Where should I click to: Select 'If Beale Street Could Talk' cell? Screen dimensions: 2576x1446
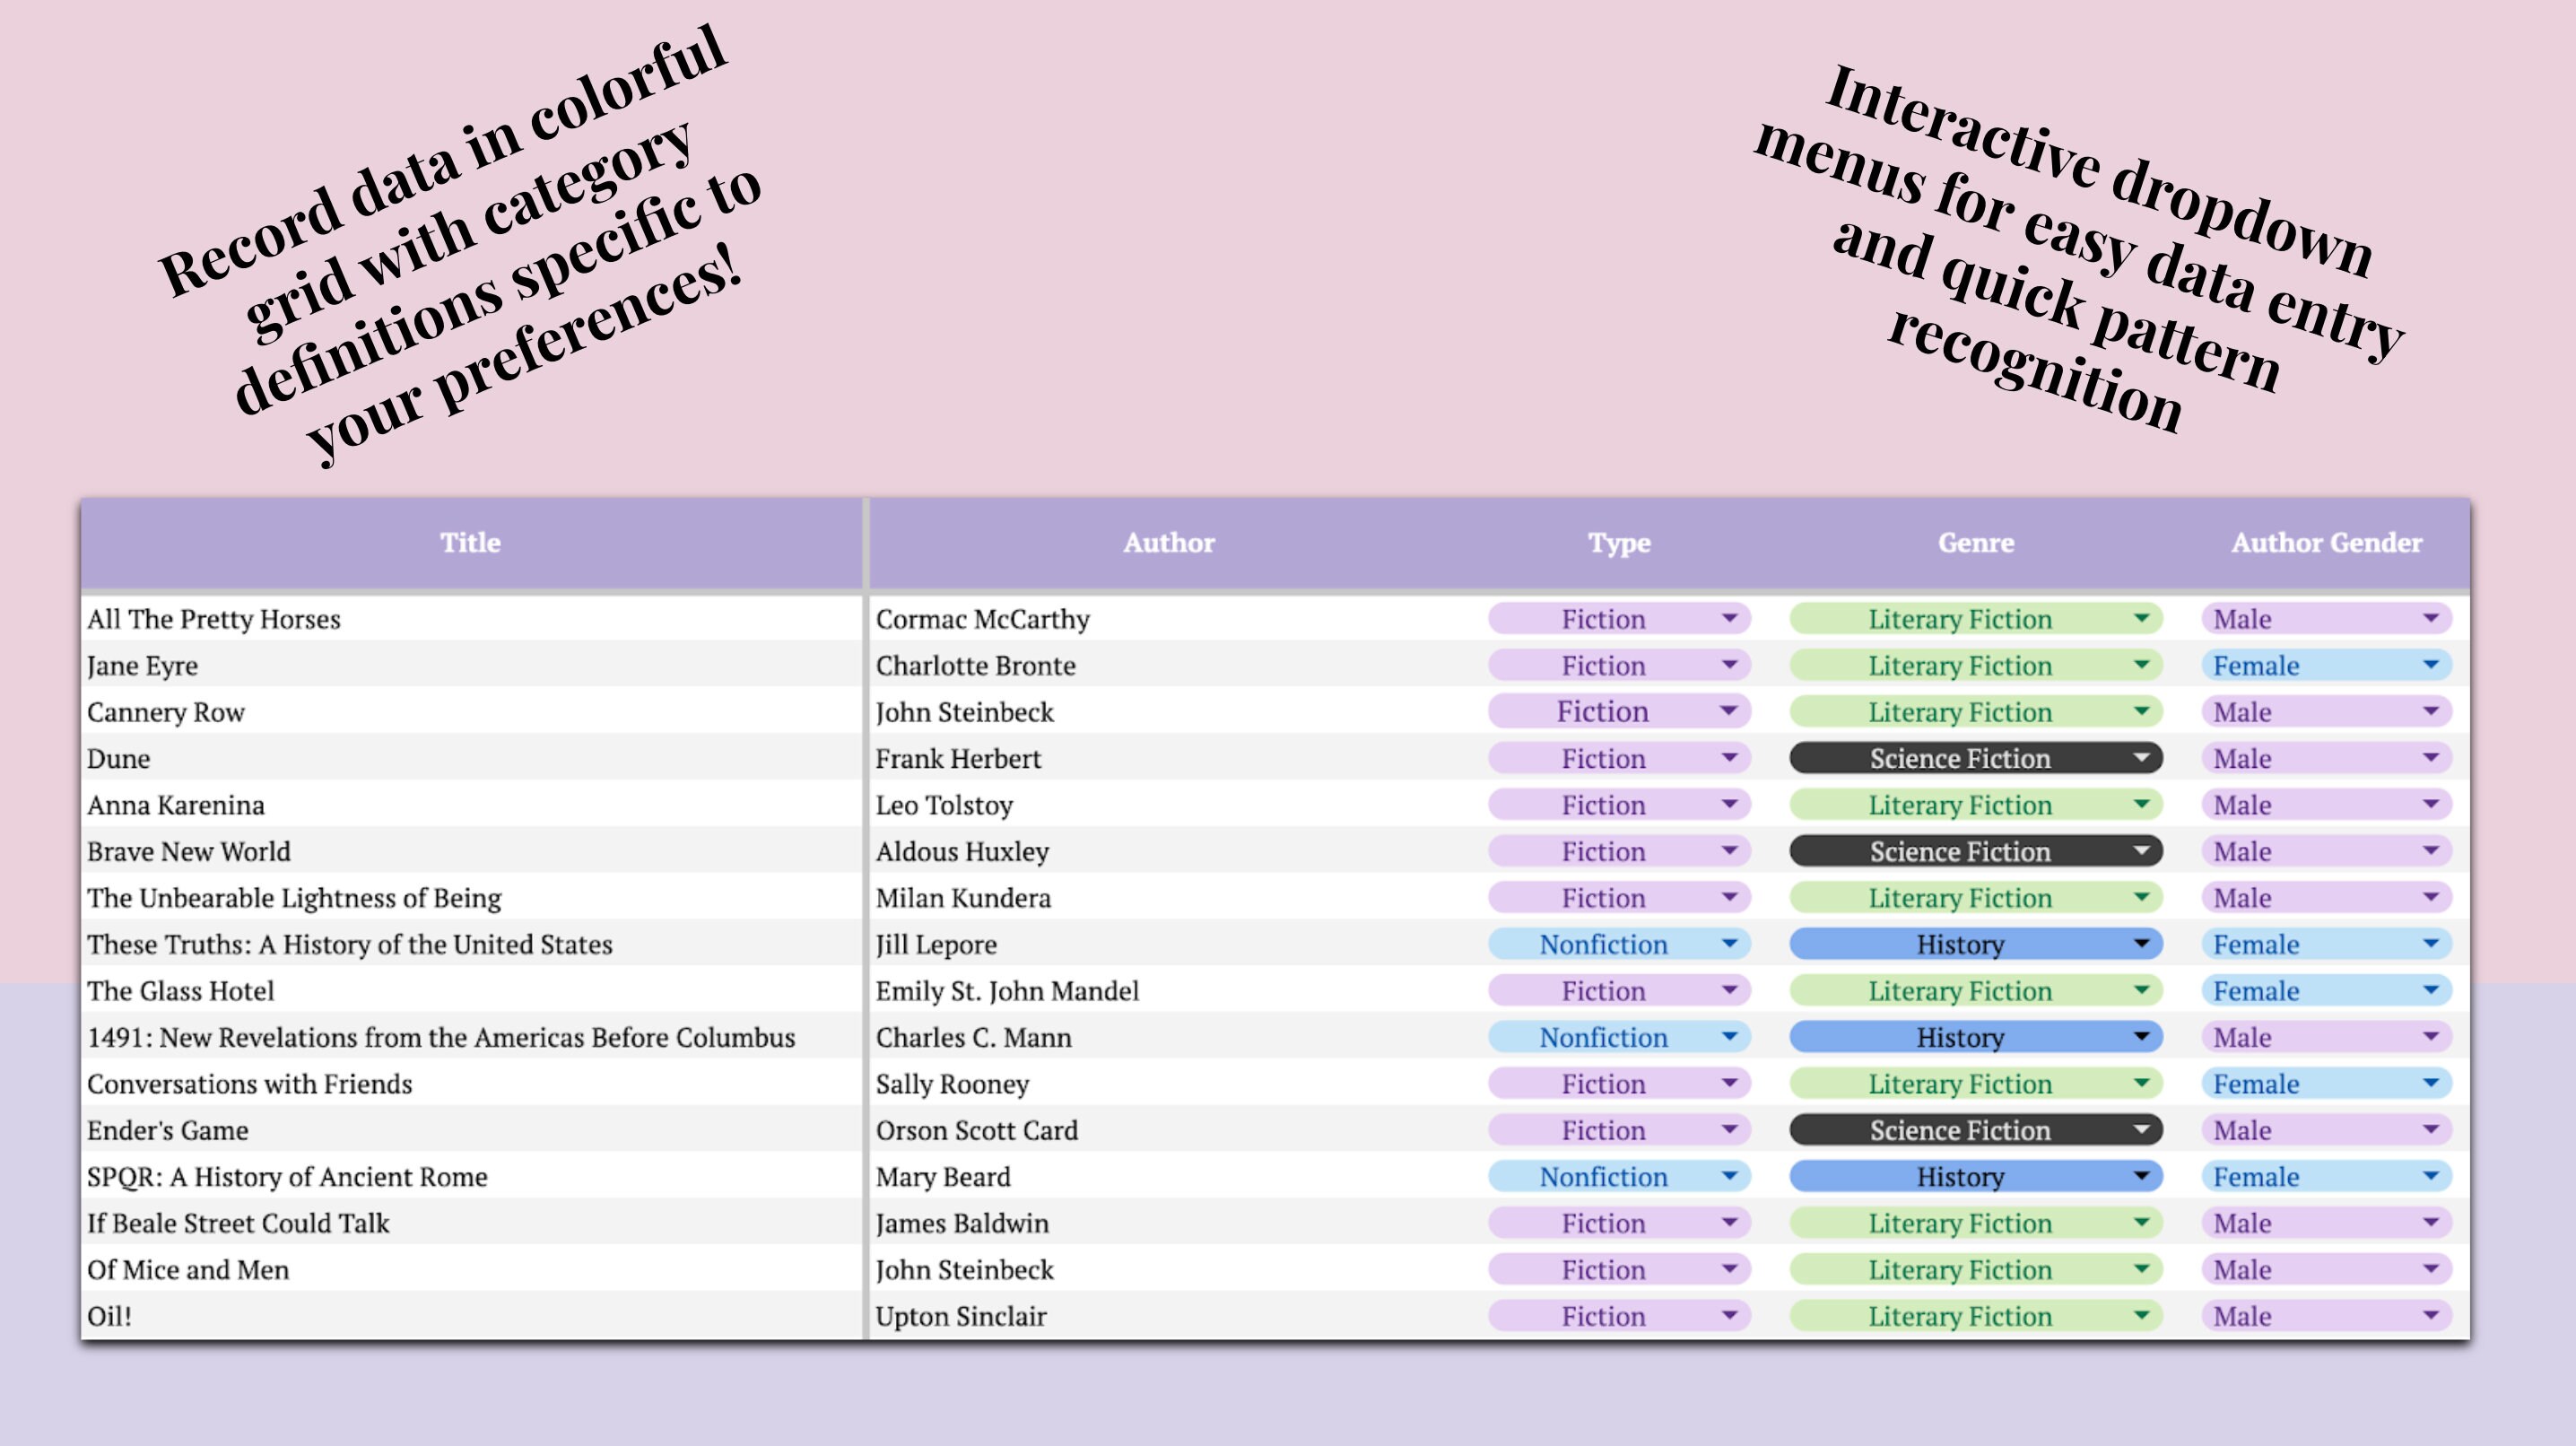pos(471,1223)
